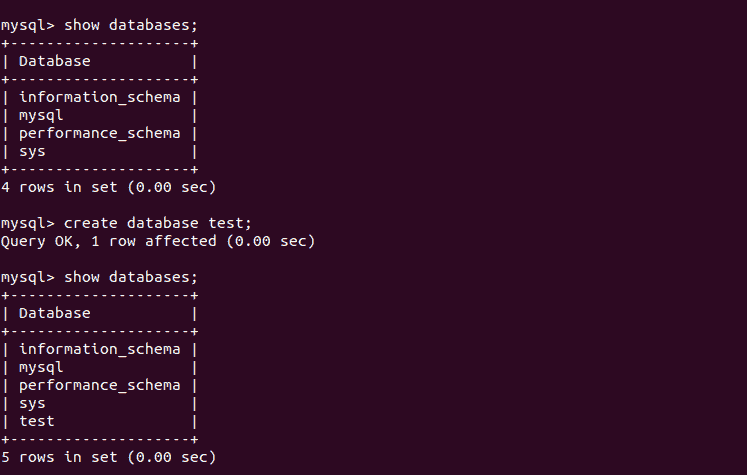Click the Database header in the four-row table

55,61
